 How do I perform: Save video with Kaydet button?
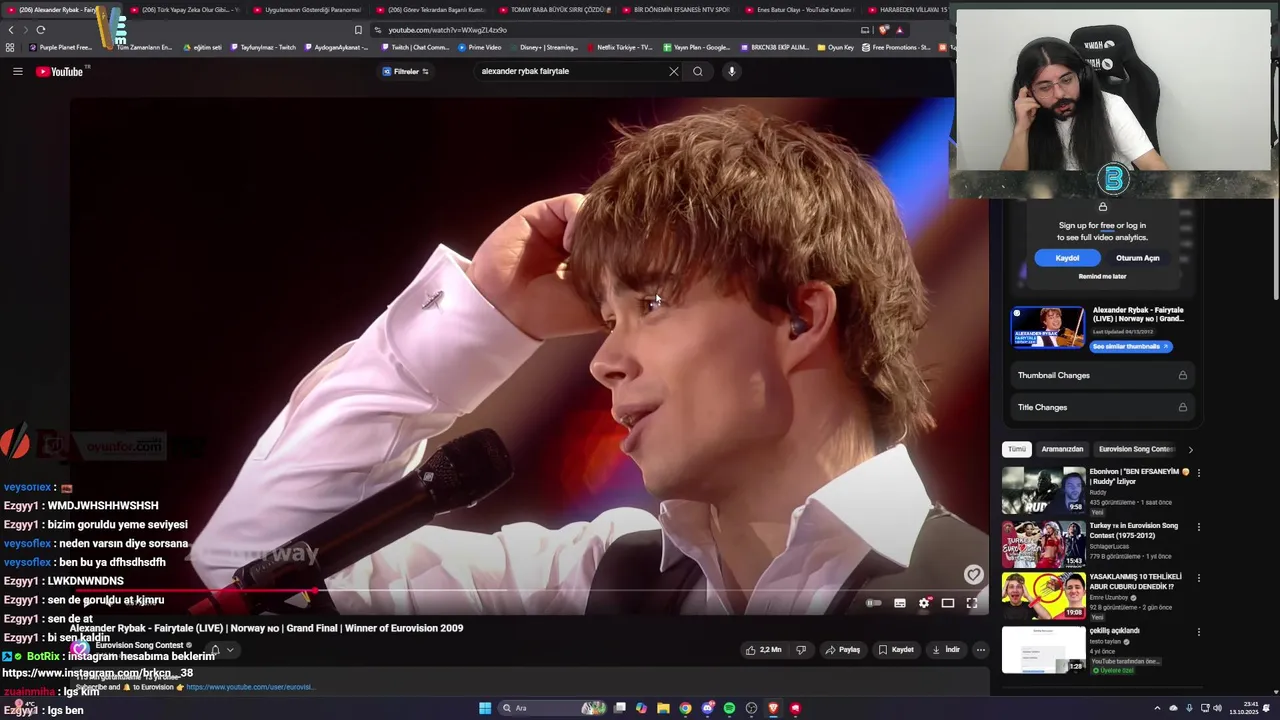click(x=896, y=650)
